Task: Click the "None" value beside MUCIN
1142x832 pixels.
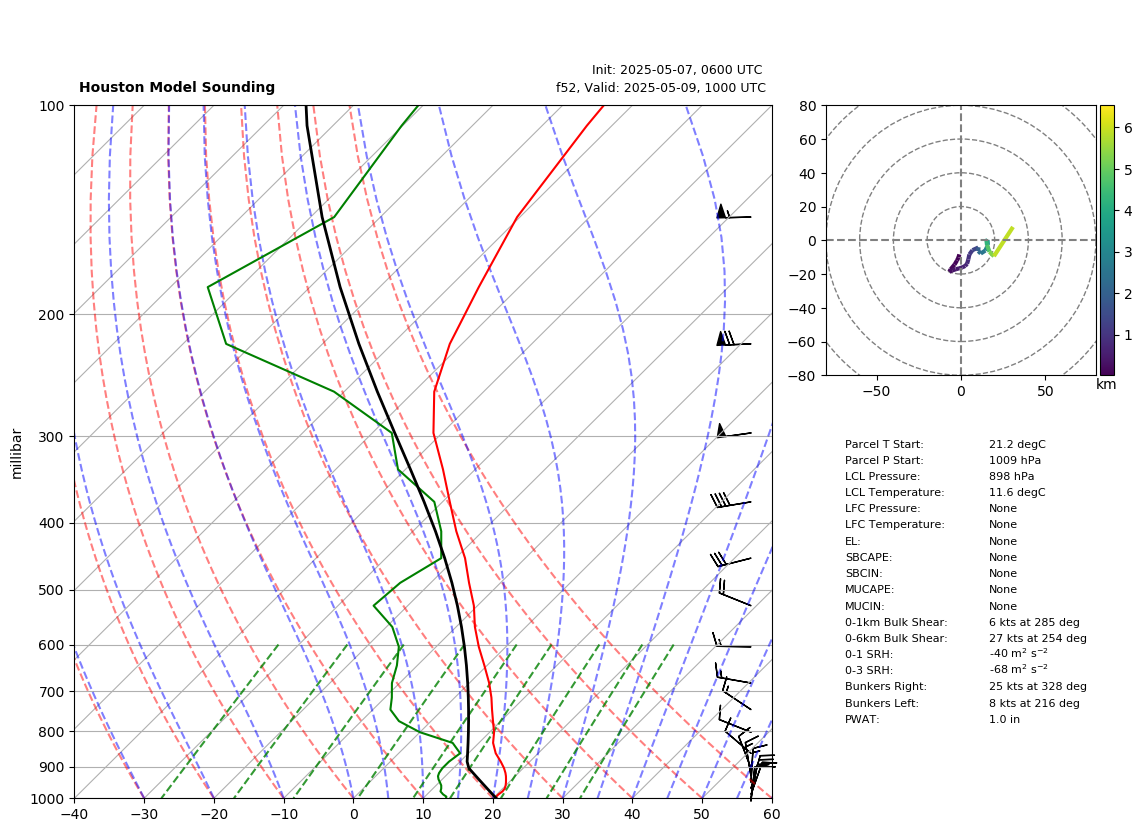Action: (x=1003, y=606)
